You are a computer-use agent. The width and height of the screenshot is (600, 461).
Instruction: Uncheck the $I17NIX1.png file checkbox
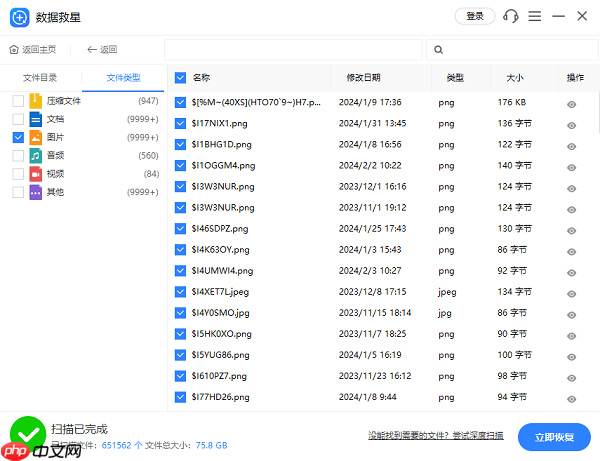pyautogui.click(x=180, y=123)
